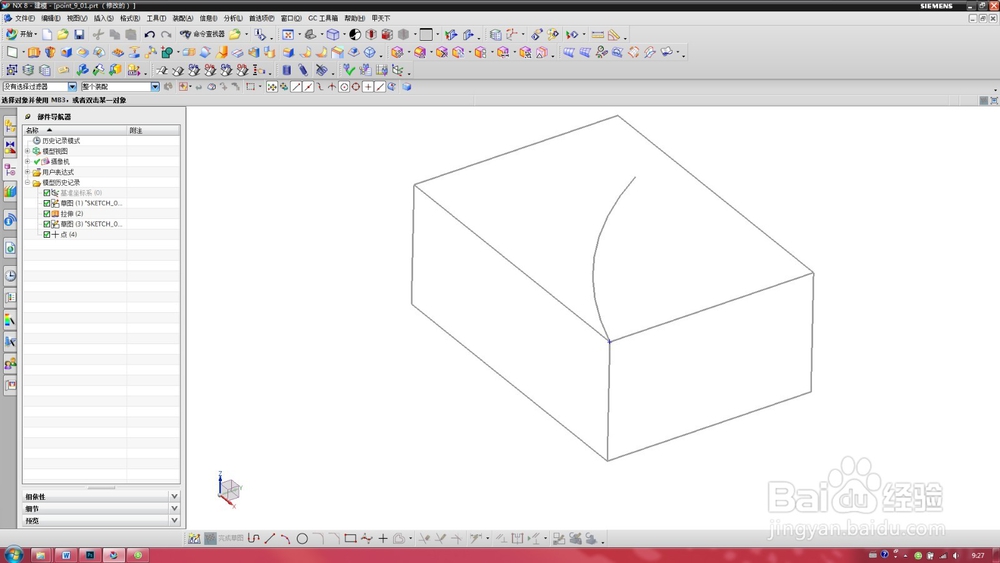Open the 编辑(E) menu
Screen dimensions: 1000x563
[x=51, y=18]
